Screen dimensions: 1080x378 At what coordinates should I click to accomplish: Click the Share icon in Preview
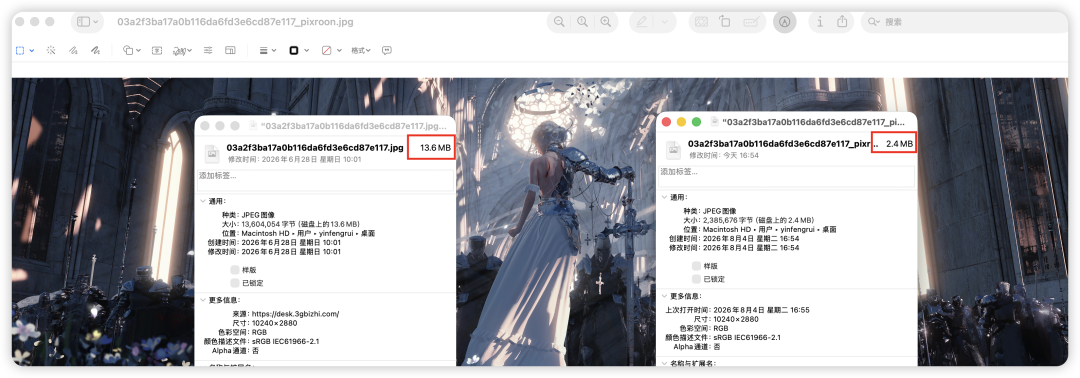pyautogui.click(x=842, y=22)
